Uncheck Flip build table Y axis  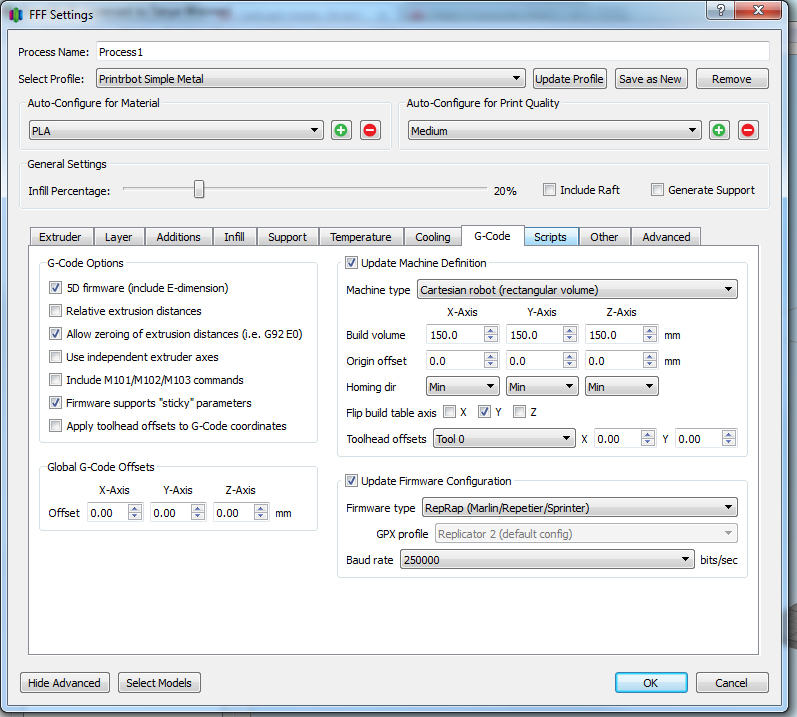tap(484, 412)
